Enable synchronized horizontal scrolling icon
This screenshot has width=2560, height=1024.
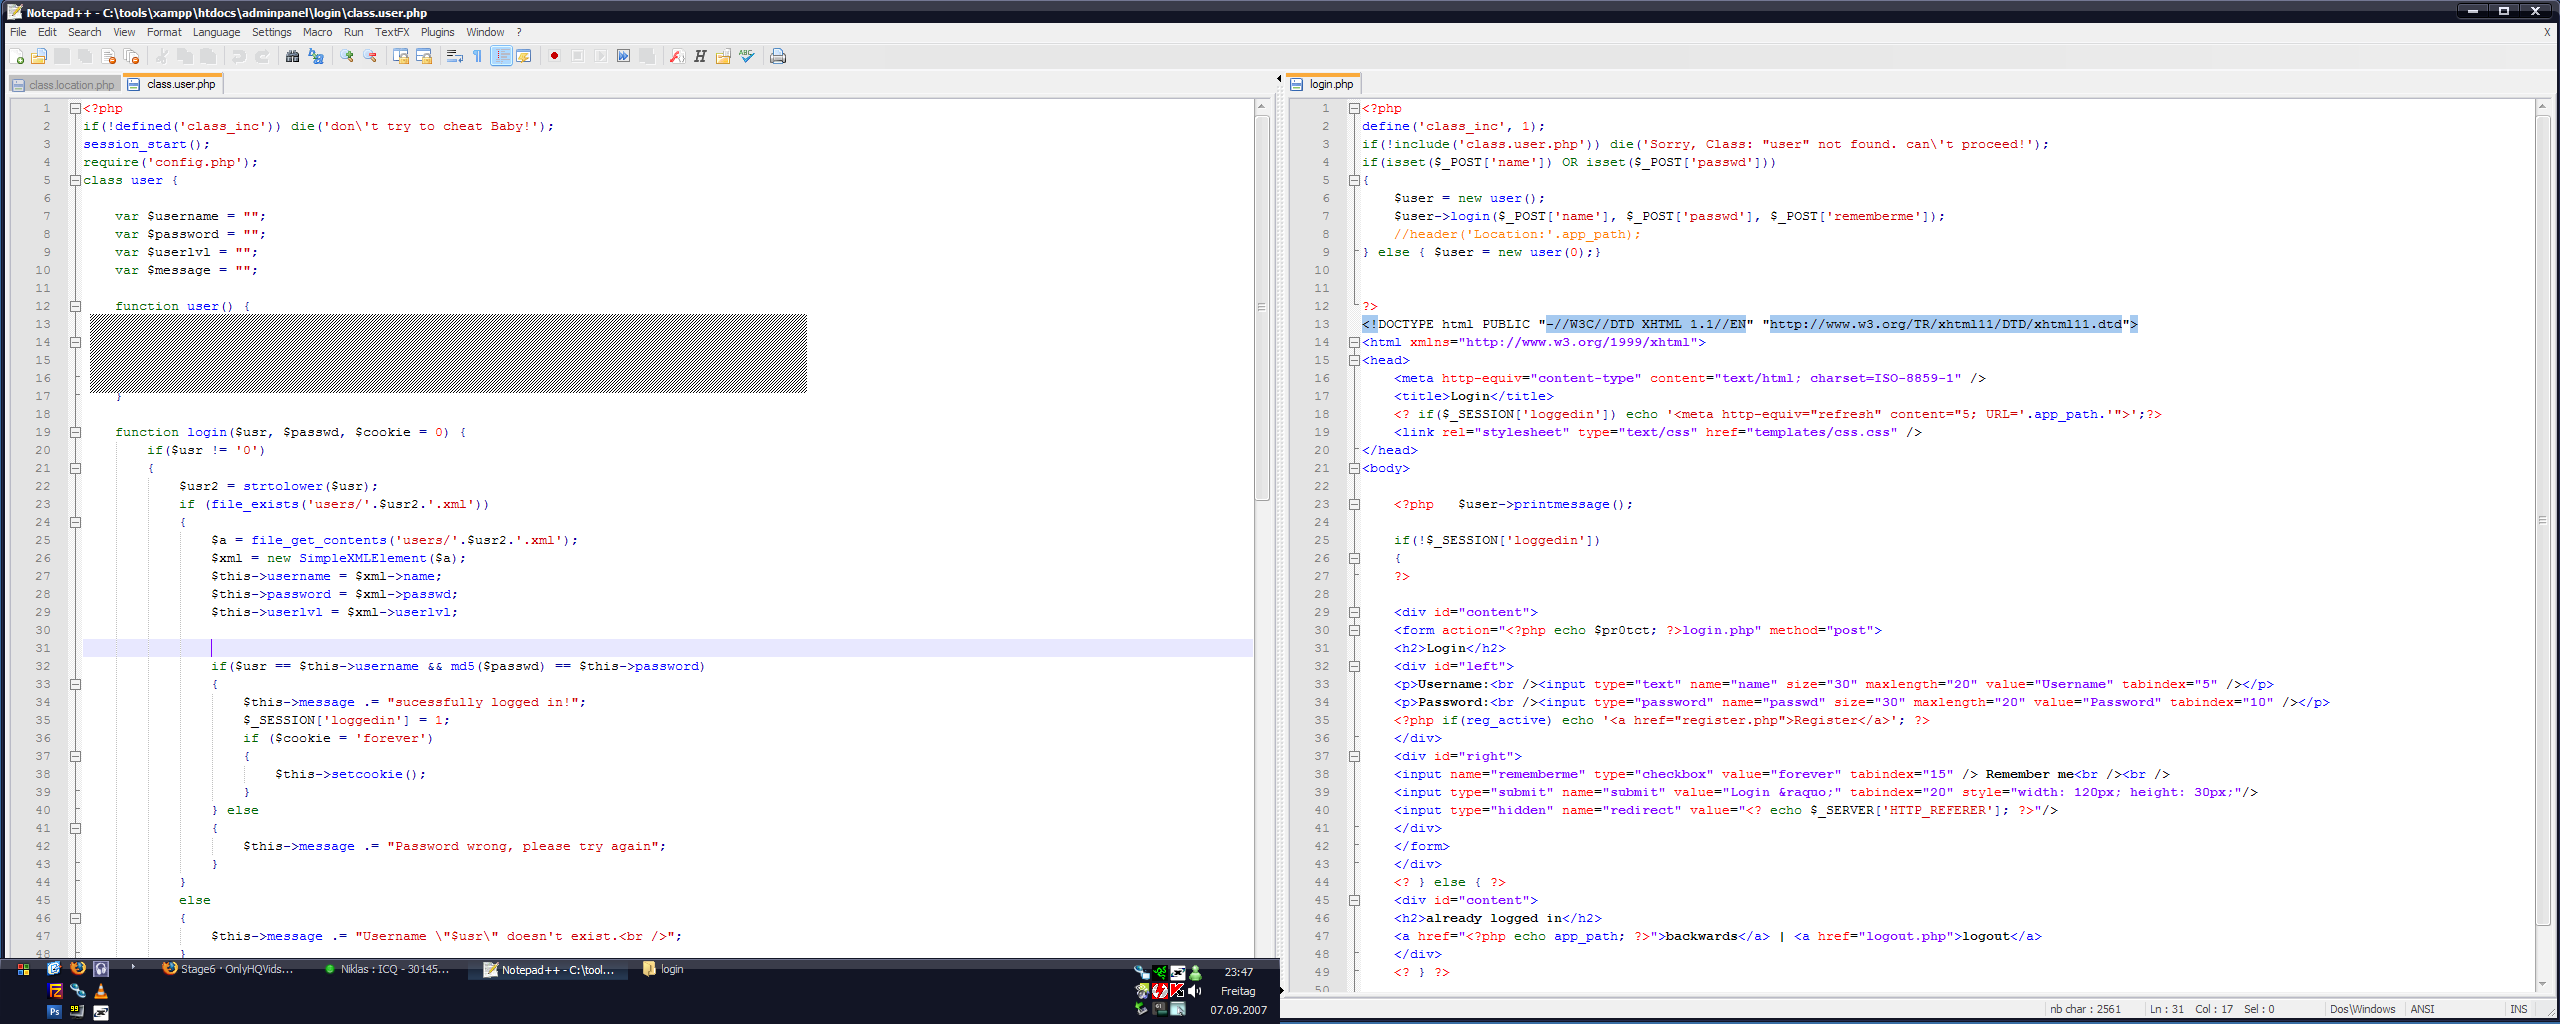pos(424,56)
